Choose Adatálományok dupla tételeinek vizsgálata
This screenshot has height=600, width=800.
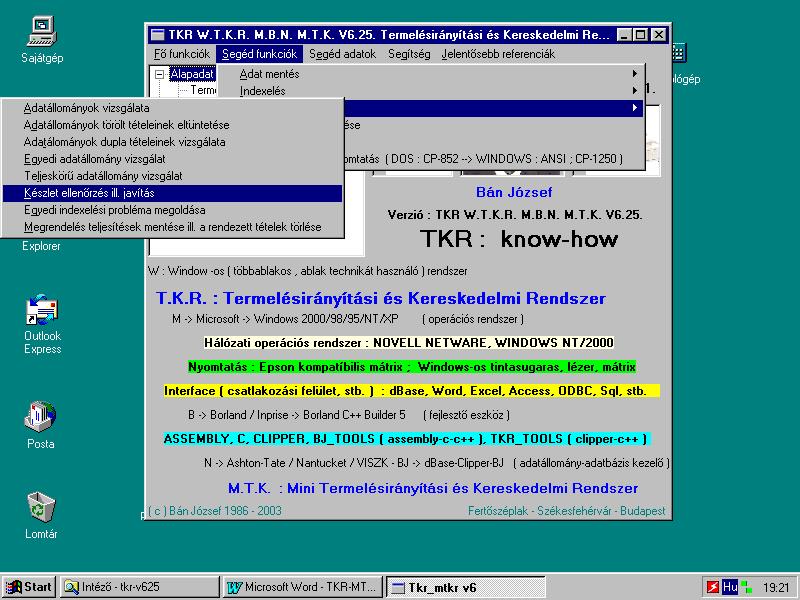point(172,142)
